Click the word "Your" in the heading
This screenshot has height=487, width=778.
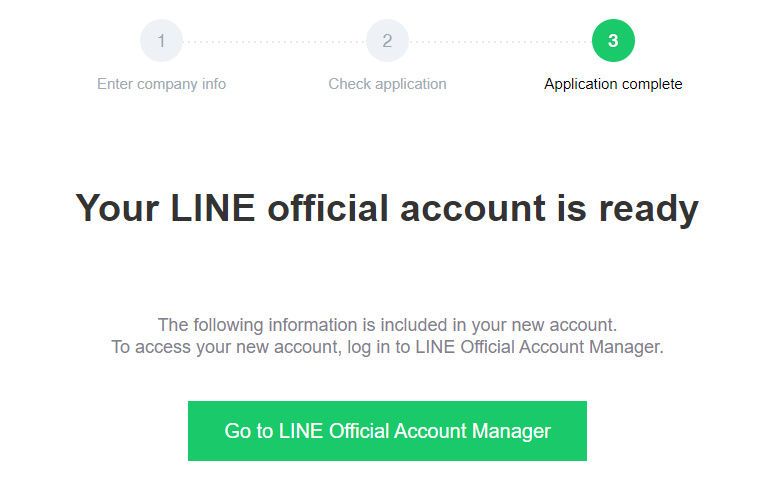114,208
